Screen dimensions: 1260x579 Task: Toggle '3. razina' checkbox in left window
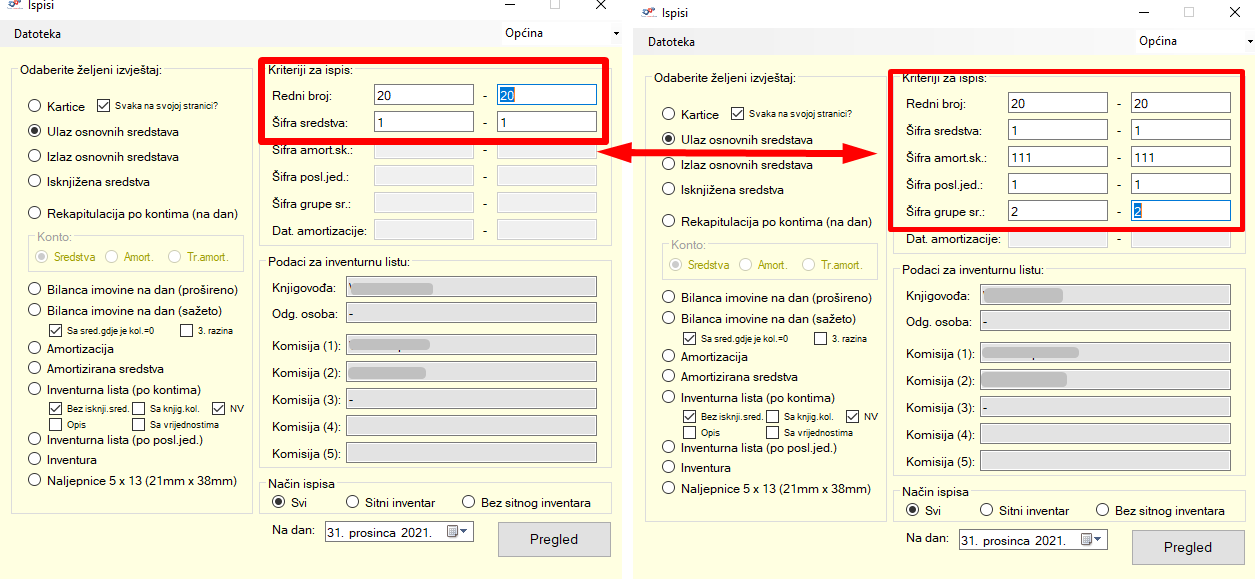point(187,330)
